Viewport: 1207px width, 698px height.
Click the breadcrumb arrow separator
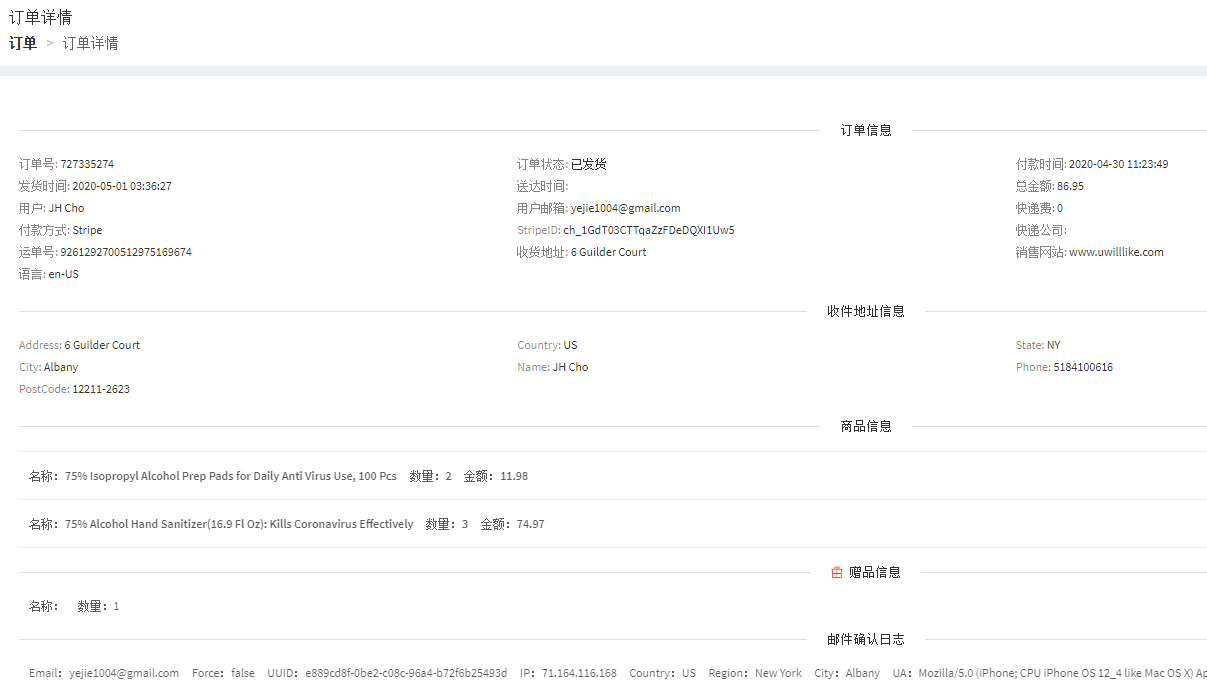tap(50, 43)
